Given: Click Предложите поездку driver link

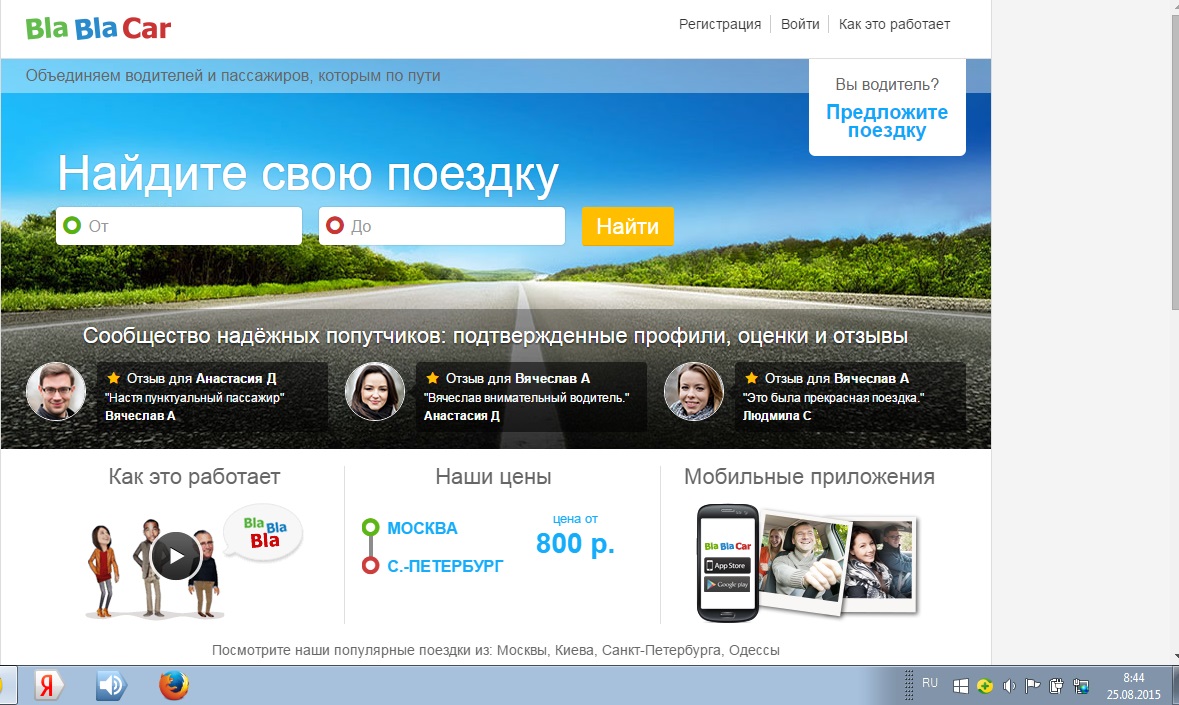Looking at the screenshot, I should pos(887,121).
